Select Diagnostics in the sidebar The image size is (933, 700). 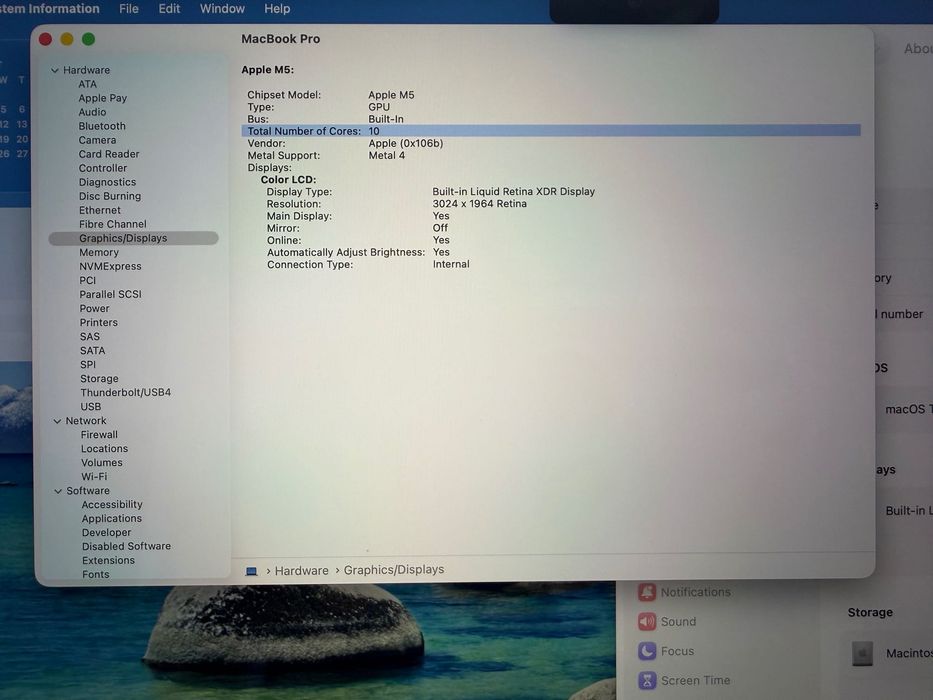coord(107,182)
